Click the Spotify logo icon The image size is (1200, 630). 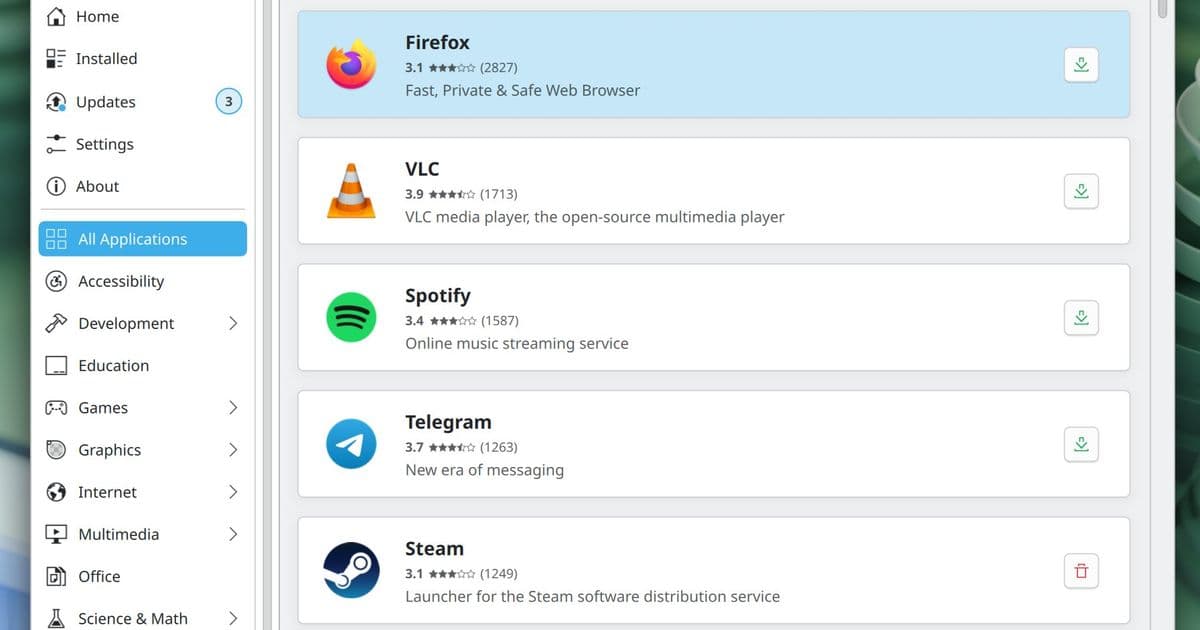tap(351, 317)
